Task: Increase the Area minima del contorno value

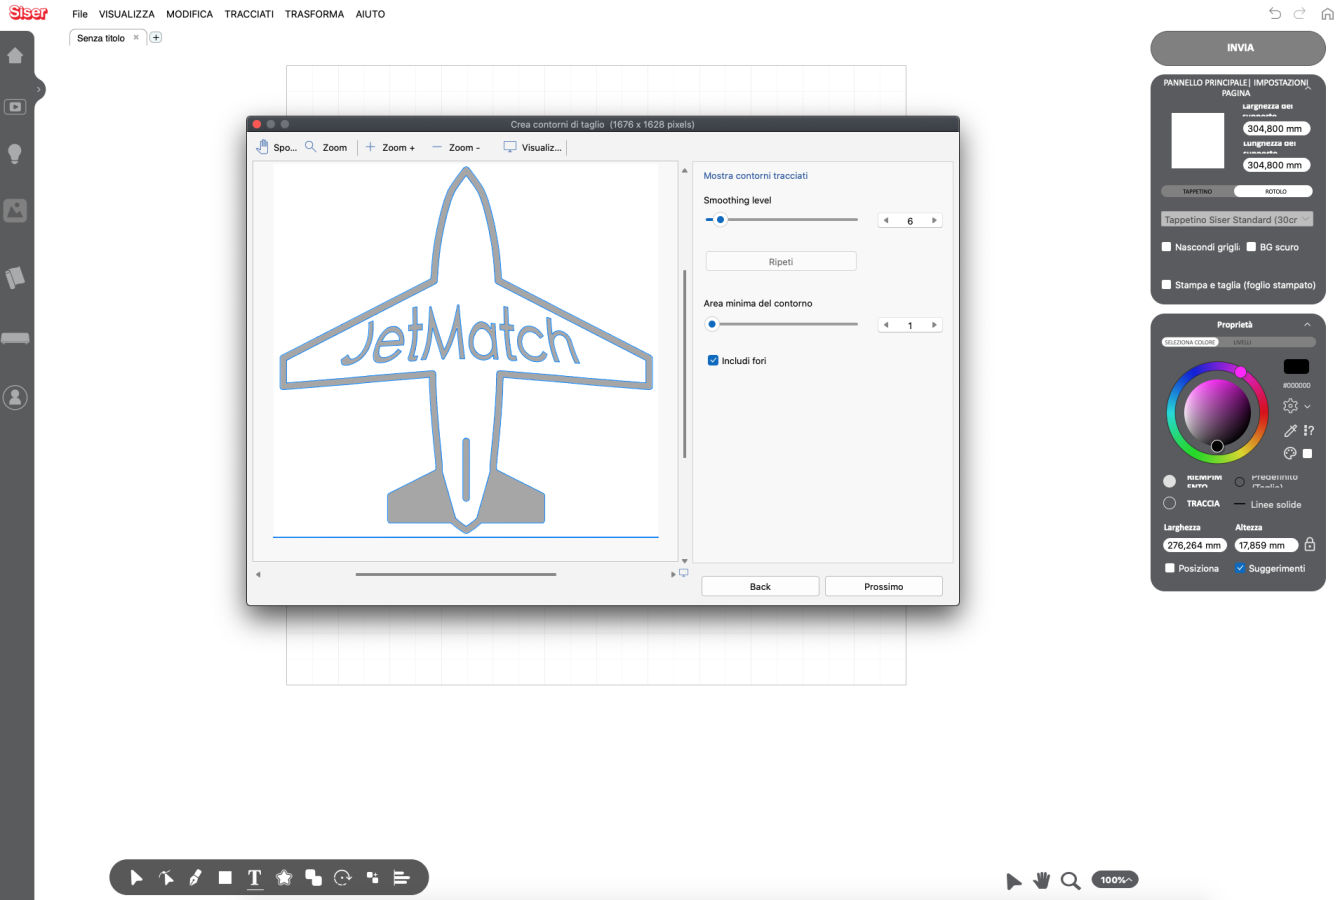Action: point(934,325)
